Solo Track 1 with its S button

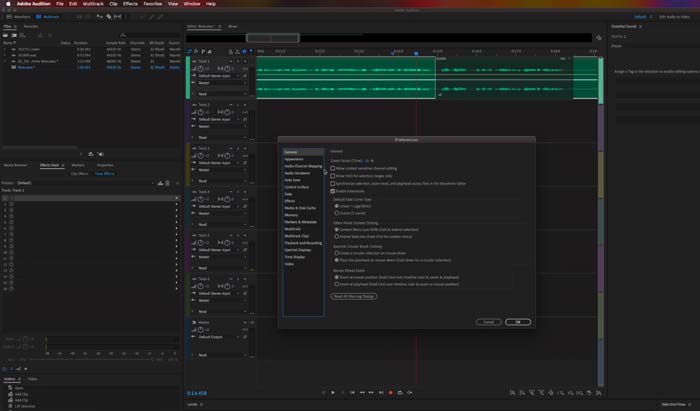click(x=238, y=61)
